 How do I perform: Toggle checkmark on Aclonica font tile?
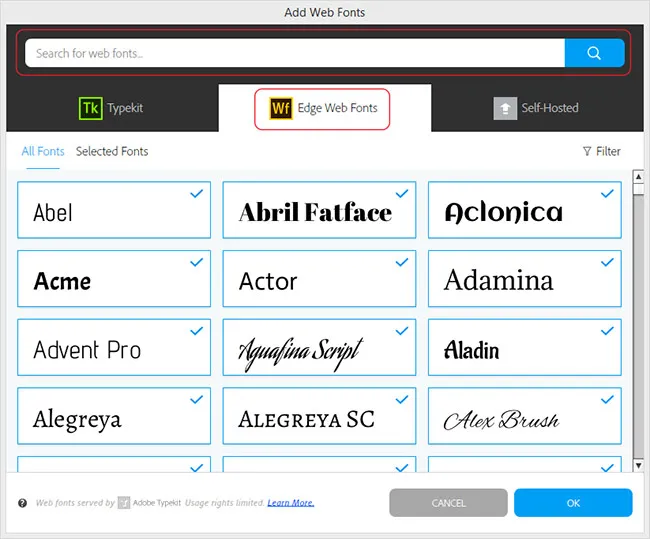tap(607, 194)
